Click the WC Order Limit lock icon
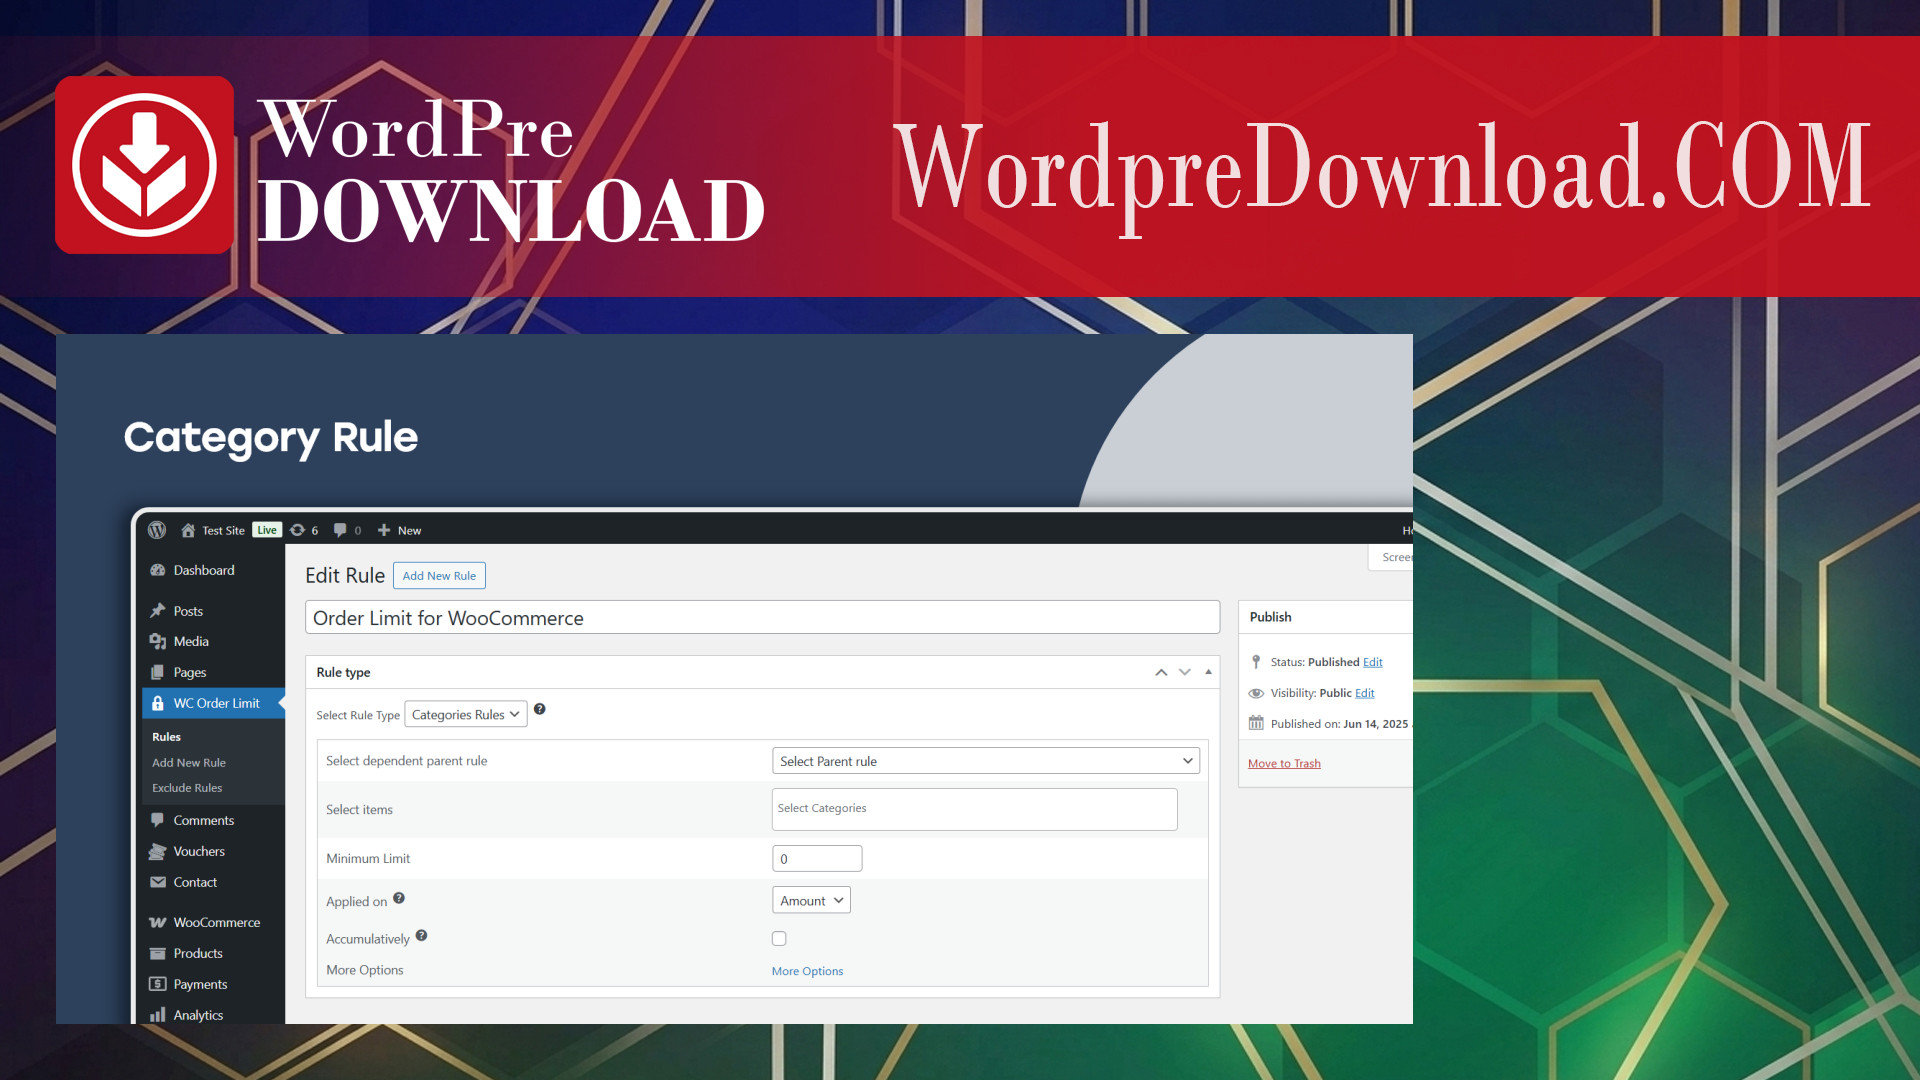The width and height of the screenshot is (1920, 1080). click(158, 703)
